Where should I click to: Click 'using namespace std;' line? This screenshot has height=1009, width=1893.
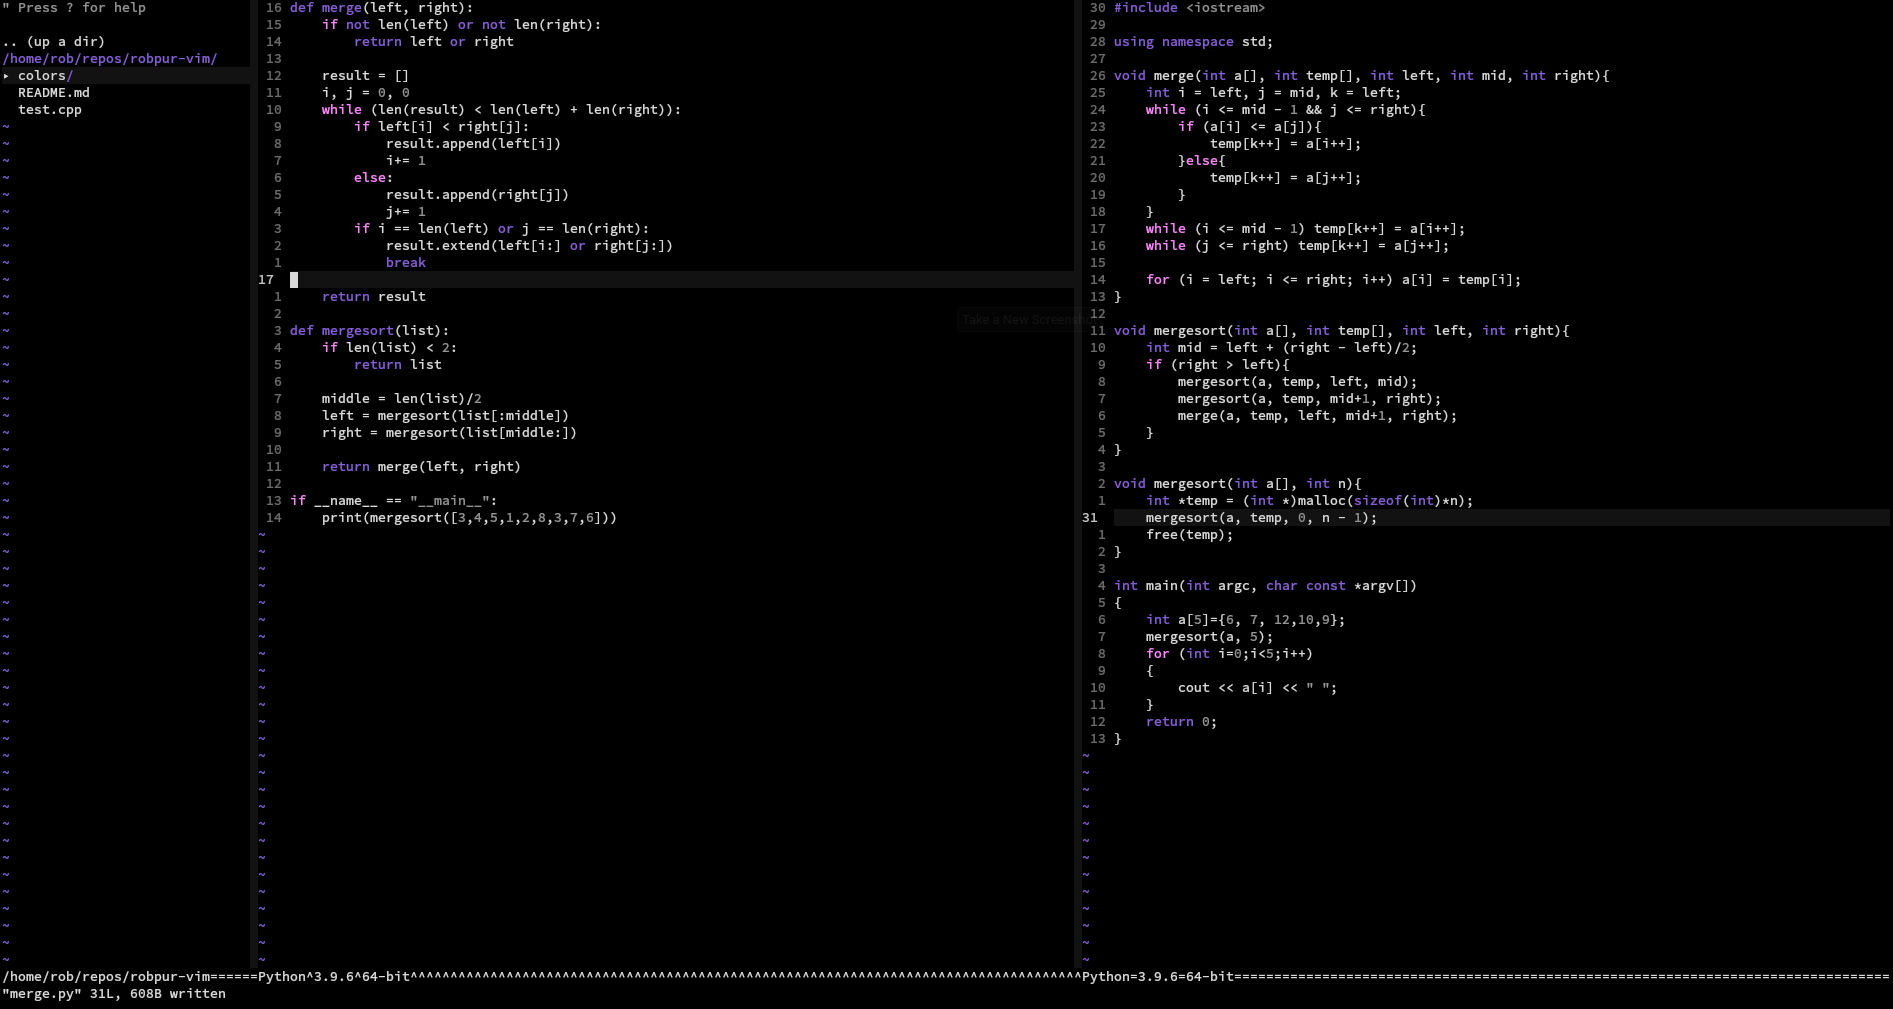click(1194, 42)
